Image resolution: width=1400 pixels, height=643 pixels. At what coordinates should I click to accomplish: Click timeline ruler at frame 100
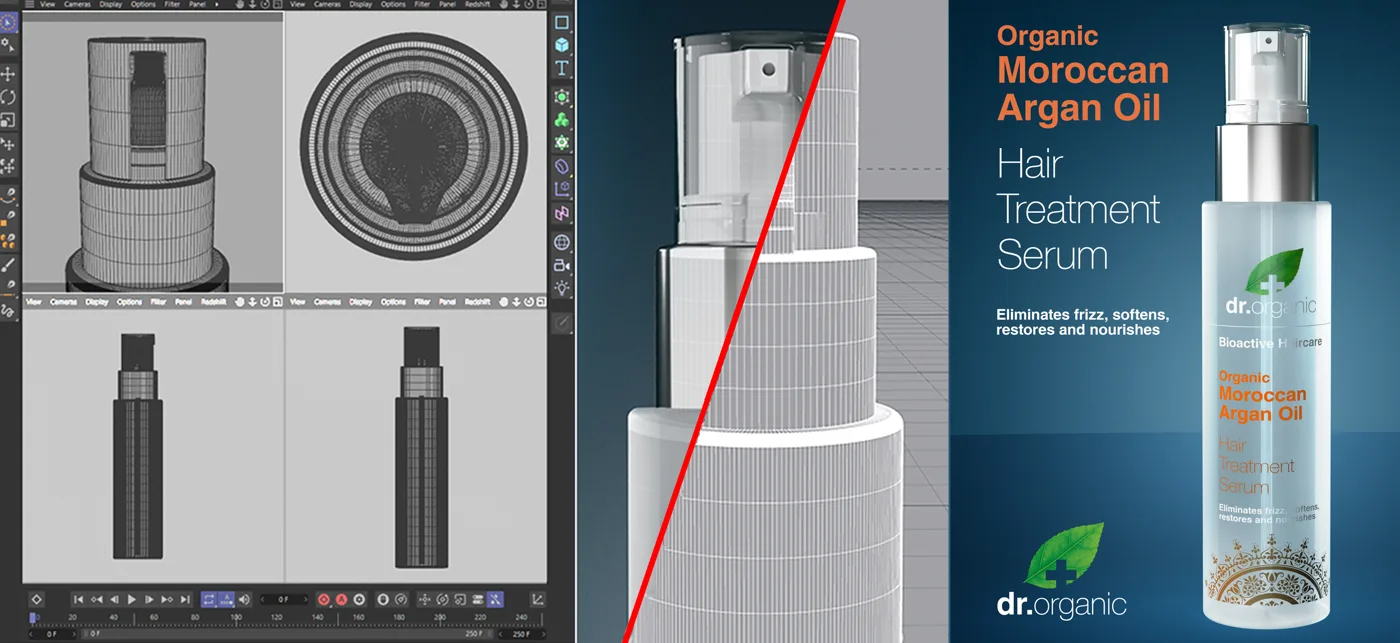[236, 619]
